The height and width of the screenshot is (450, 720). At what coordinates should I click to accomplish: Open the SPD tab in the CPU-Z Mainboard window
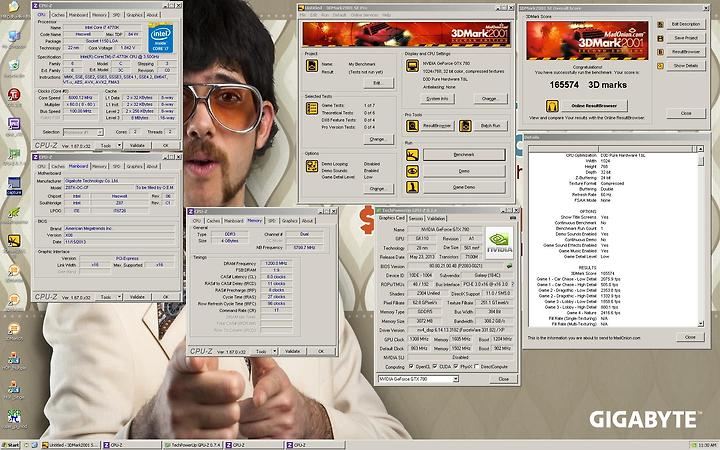point(117,166)
